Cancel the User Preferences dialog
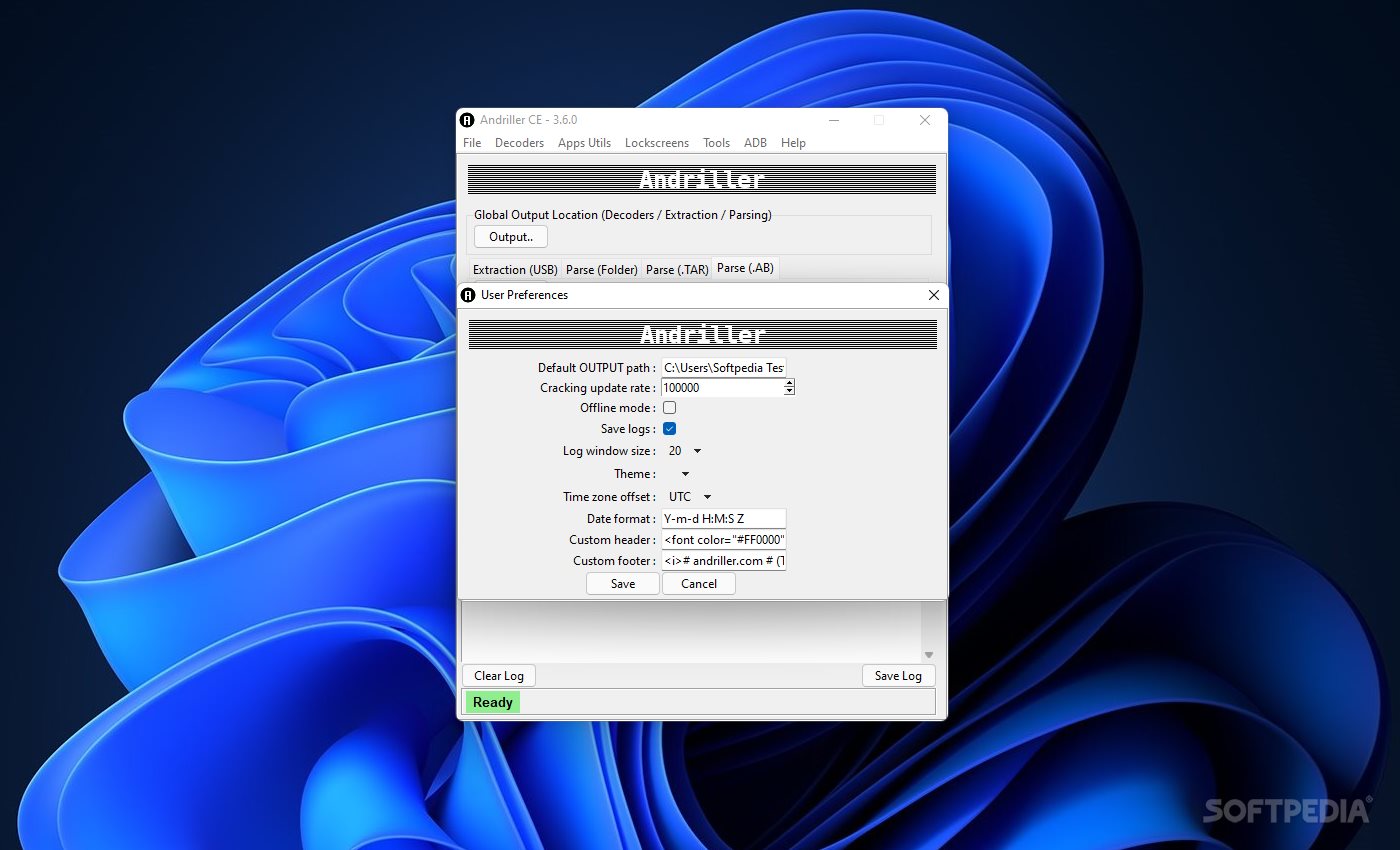The width and height of the screenshot is (1400, 850). coord(699,584)
